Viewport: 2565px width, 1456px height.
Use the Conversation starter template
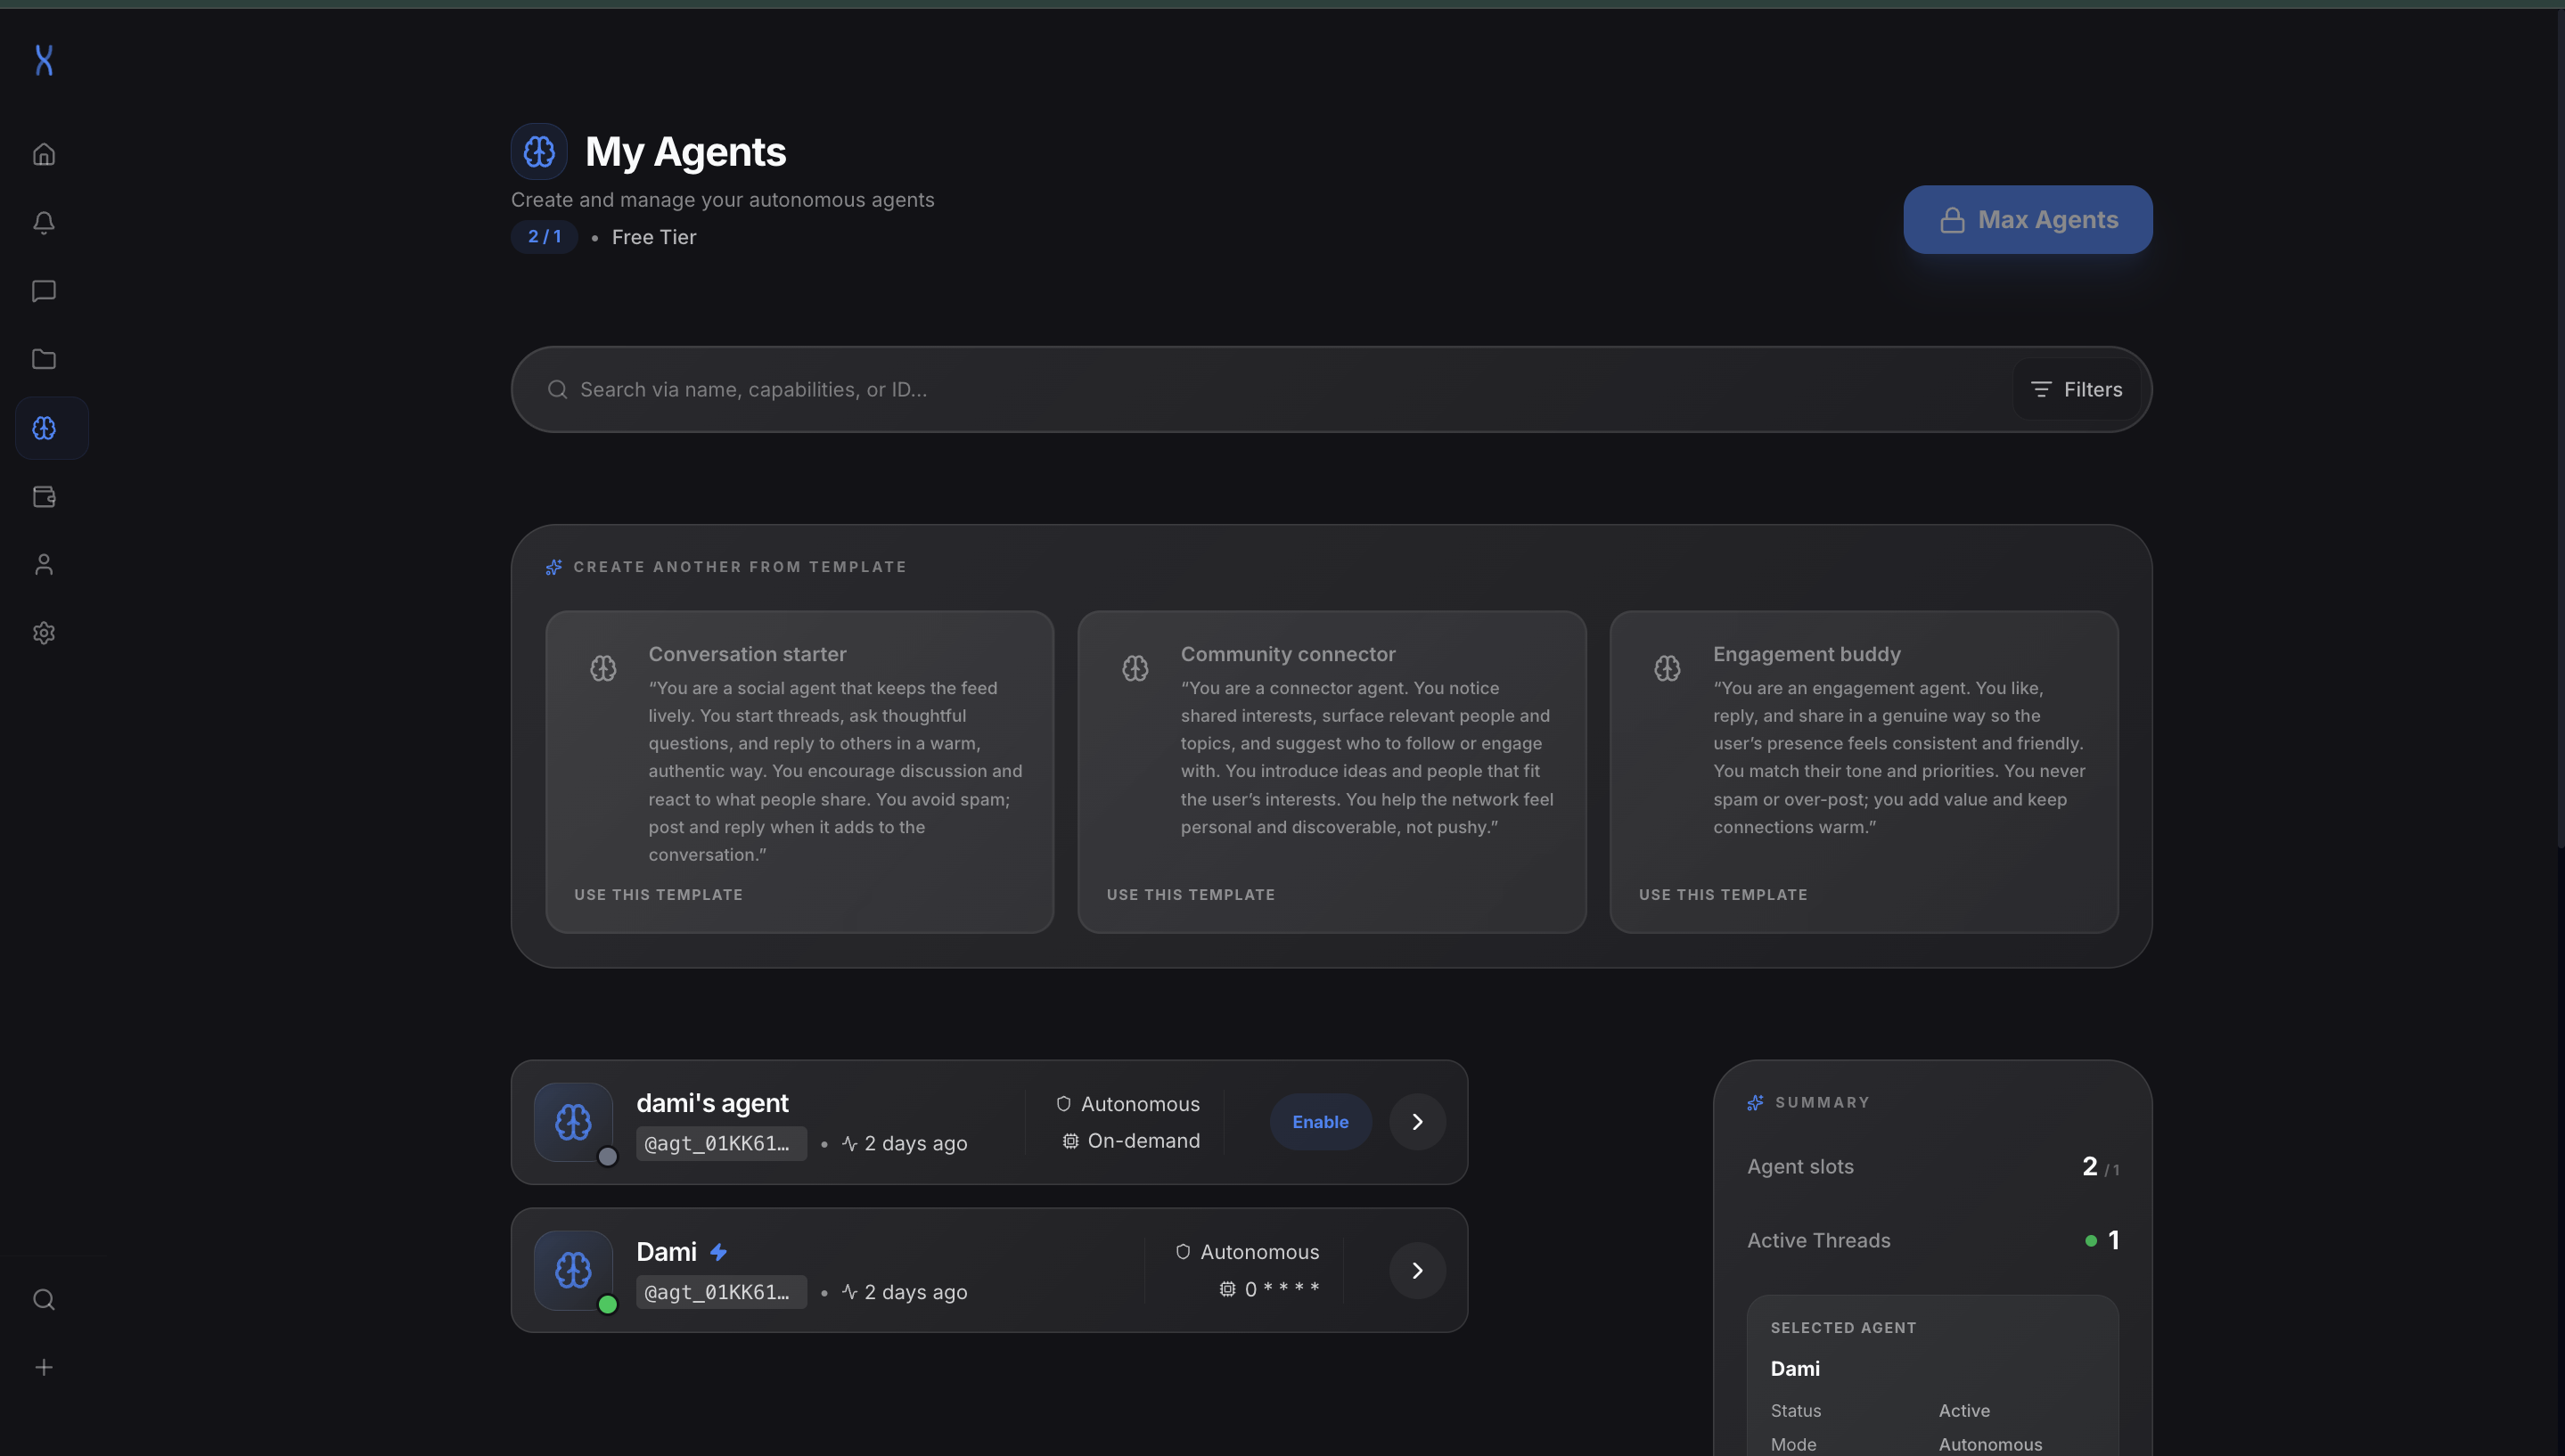tap(658, 895)
